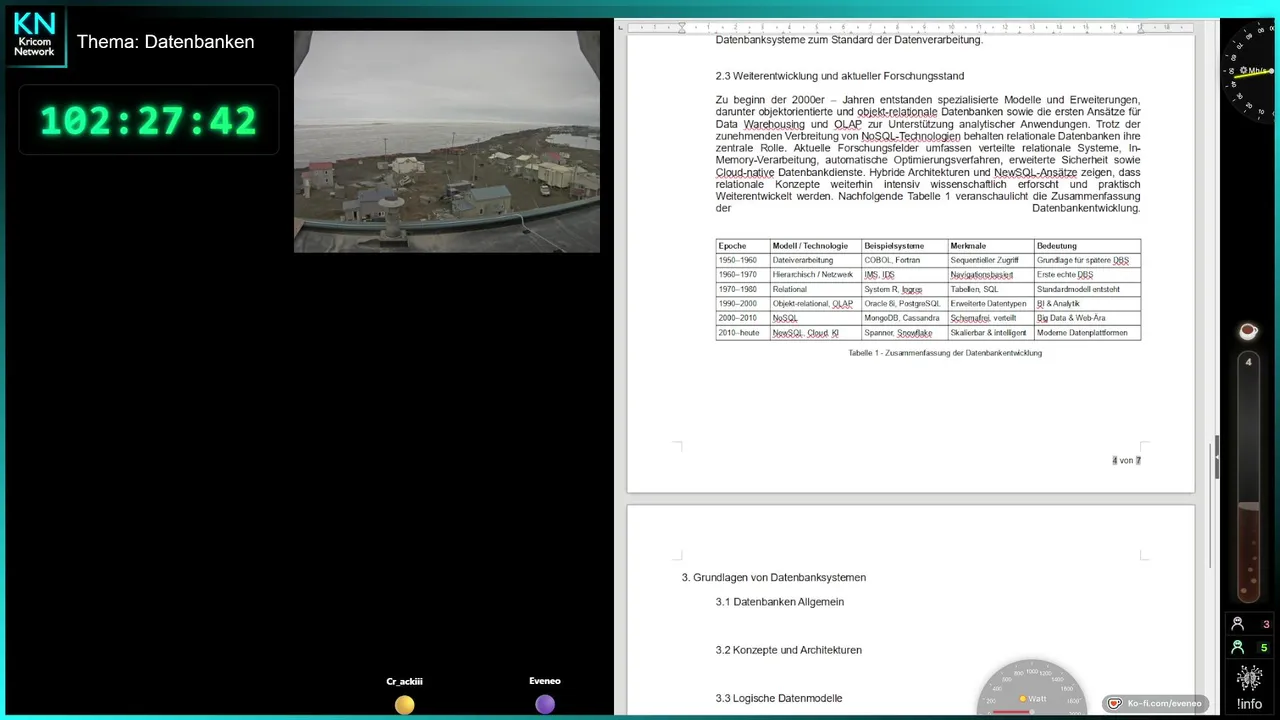Click the 'Hierarchisch / Netzwerk' table cell
Screen dimensions: 1280x720
(816, 274)
